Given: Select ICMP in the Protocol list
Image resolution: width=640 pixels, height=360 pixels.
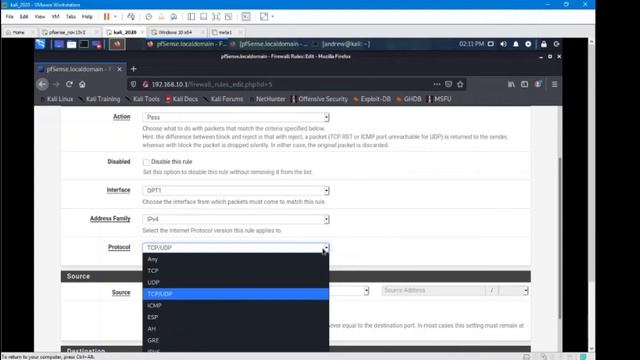Looking at the screenshot, I should click(236, 305).
